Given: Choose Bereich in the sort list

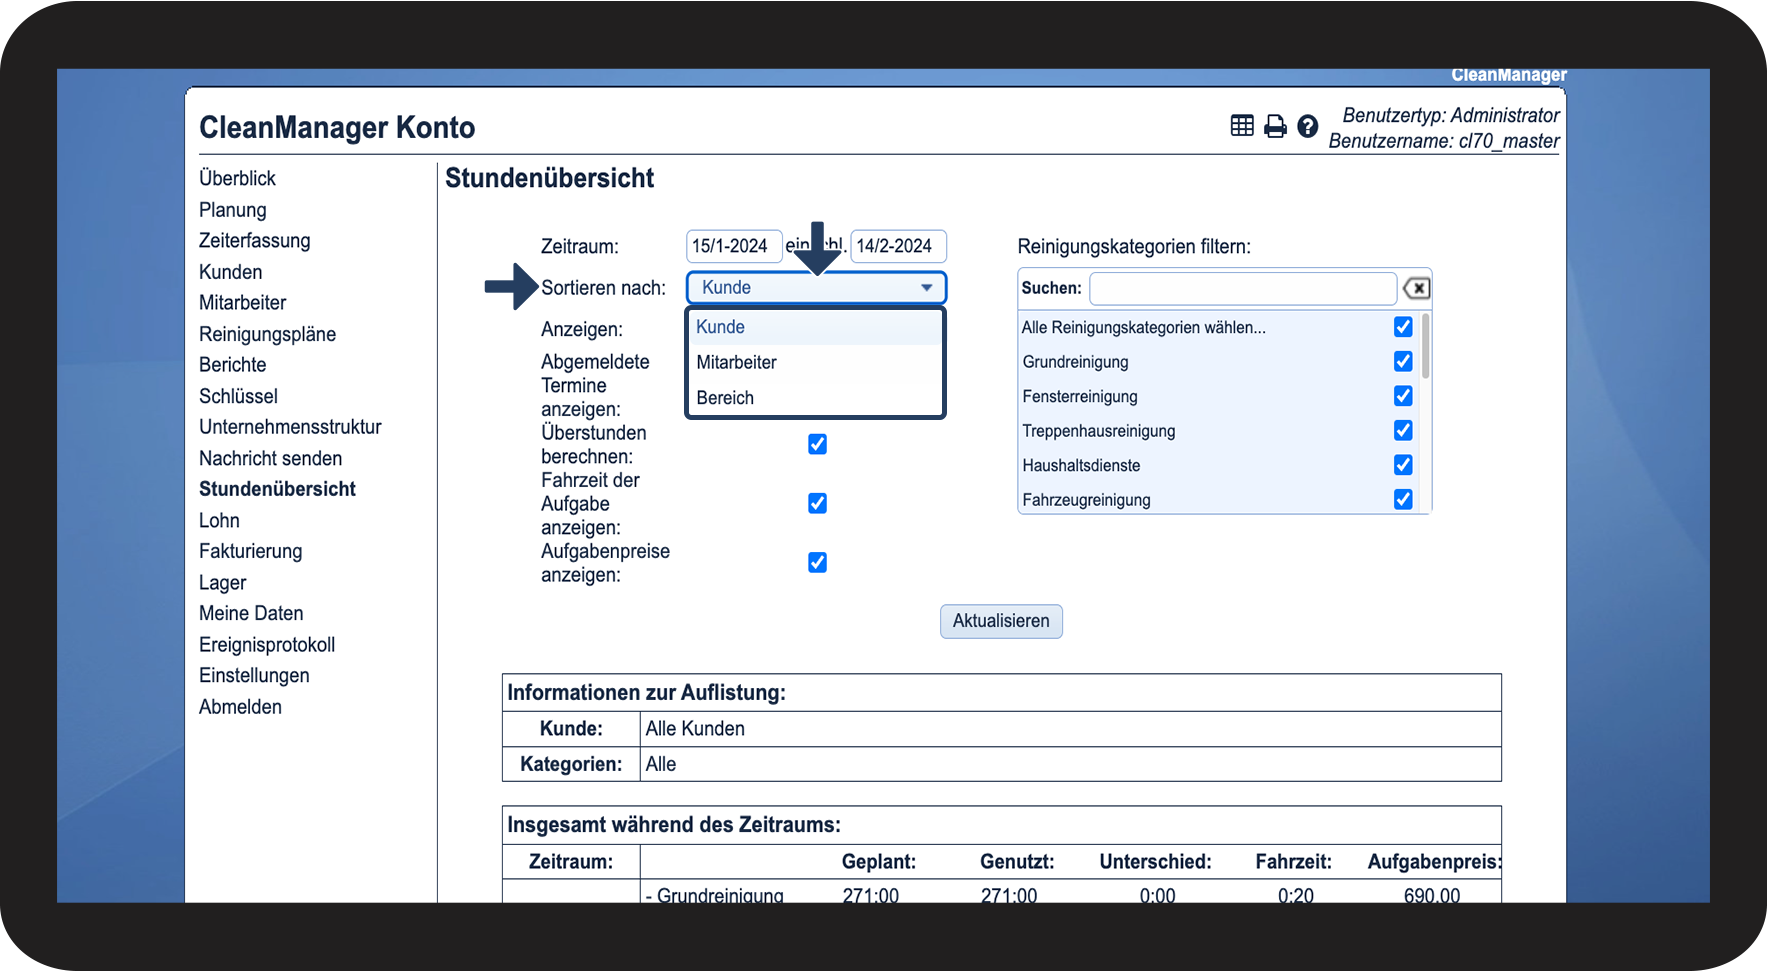Looking at the screenshot, I should [x=725, y=398].
